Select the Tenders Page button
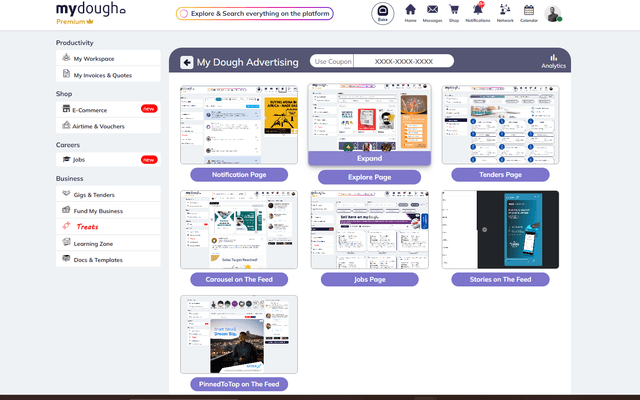Screen dimensions: 640x400 500,174
